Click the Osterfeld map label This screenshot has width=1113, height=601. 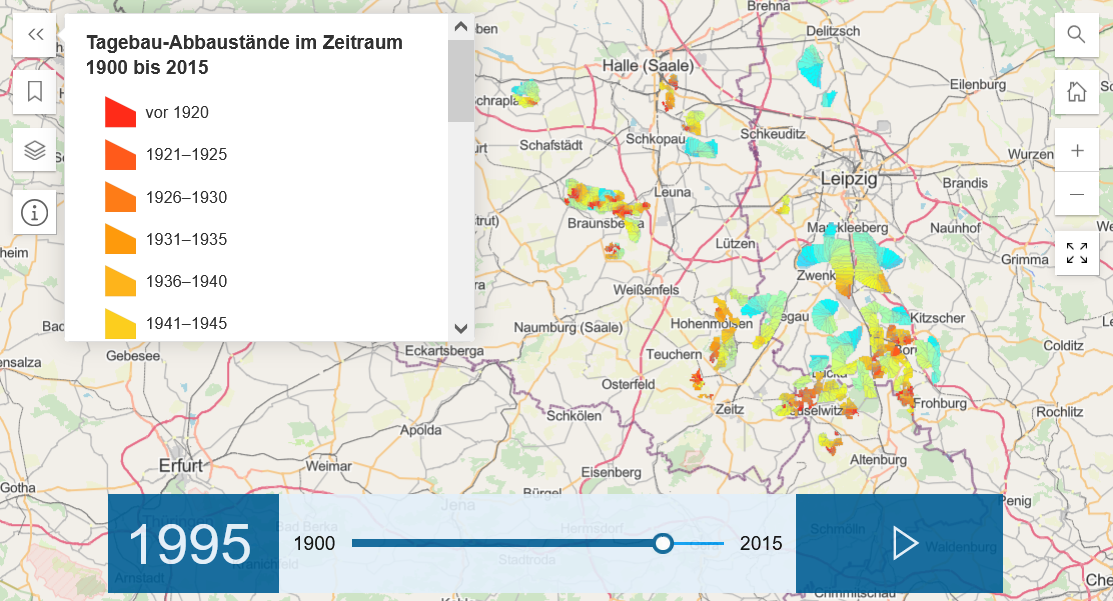pos(628,384)
